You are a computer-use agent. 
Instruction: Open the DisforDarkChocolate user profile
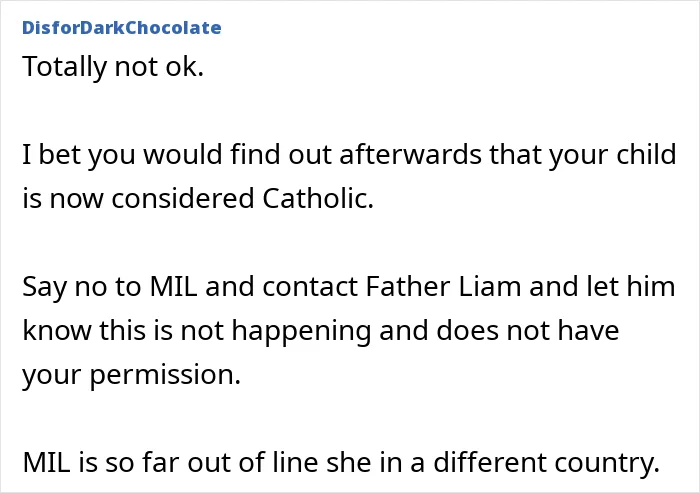pyautogui.click(x=121, y=28)
